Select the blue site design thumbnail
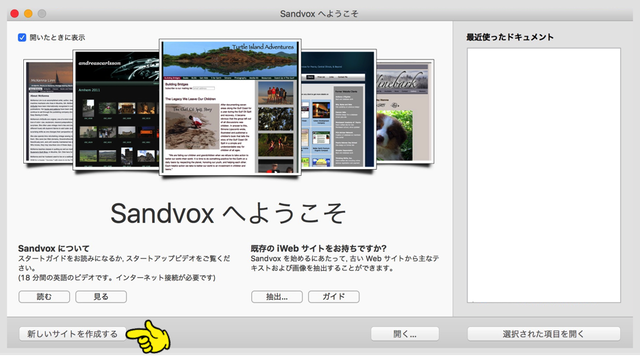Screen dimensions: 640x364 [338, 109]
